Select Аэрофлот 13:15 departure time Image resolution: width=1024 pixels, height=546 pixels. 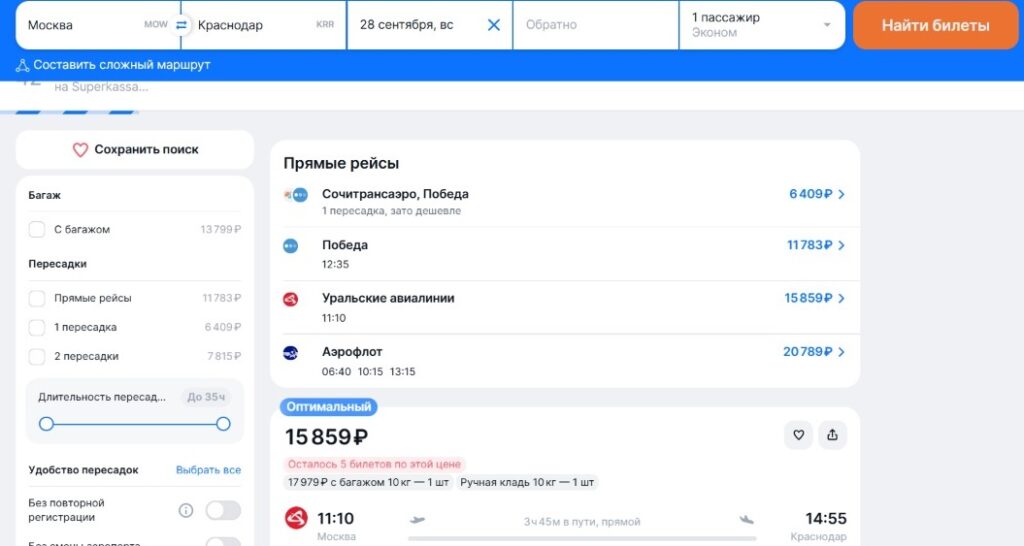click(402, 372)
